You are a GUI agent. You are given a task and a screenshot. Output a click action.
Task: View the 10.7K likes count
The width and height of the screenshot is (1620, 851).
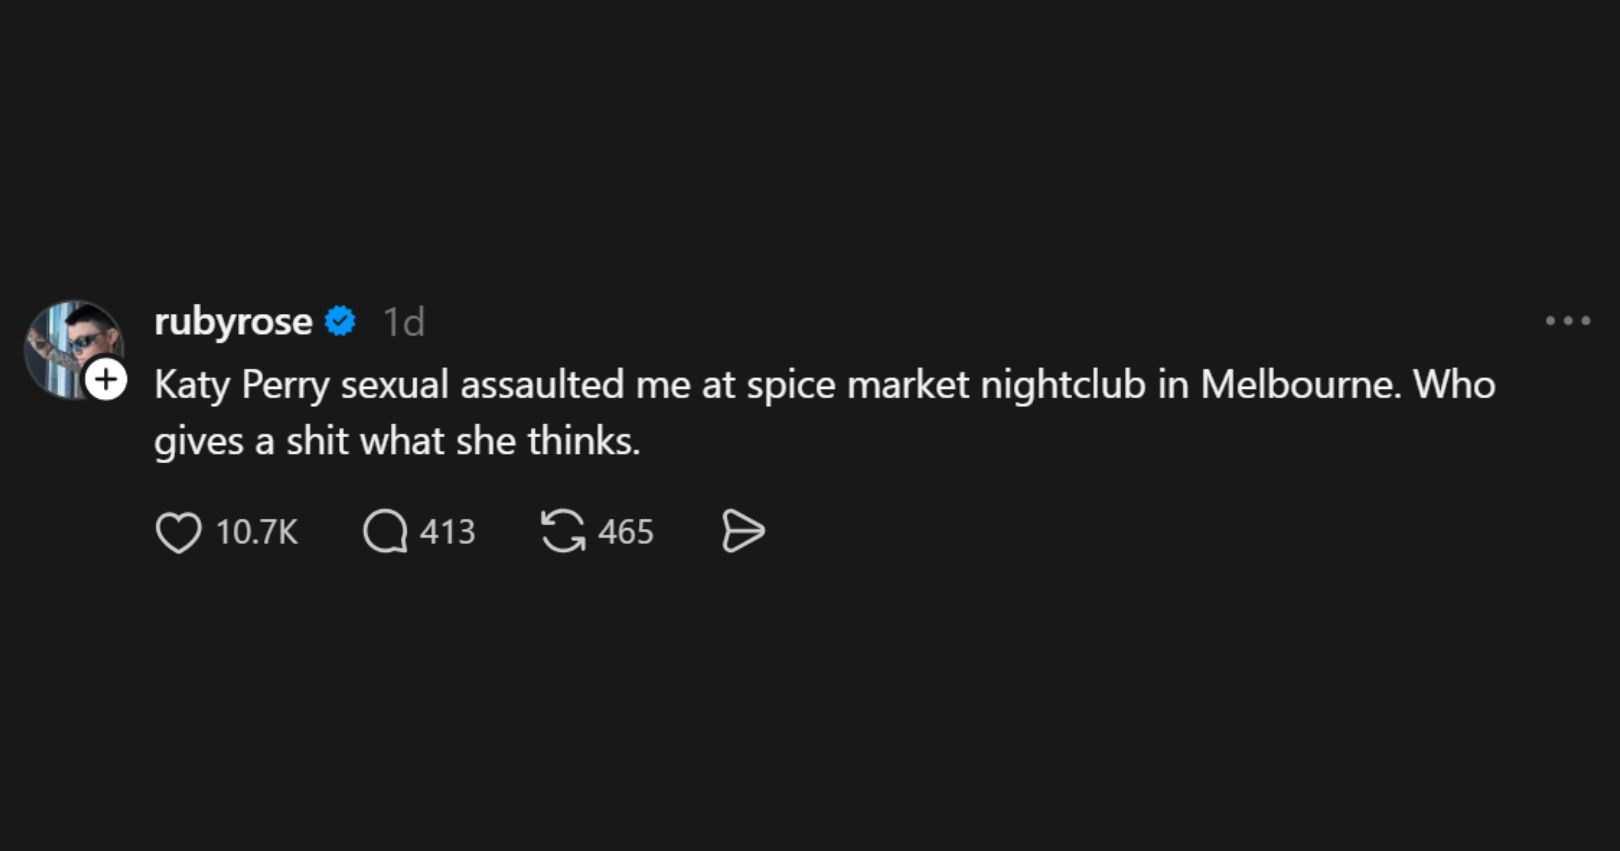[257, 532]
